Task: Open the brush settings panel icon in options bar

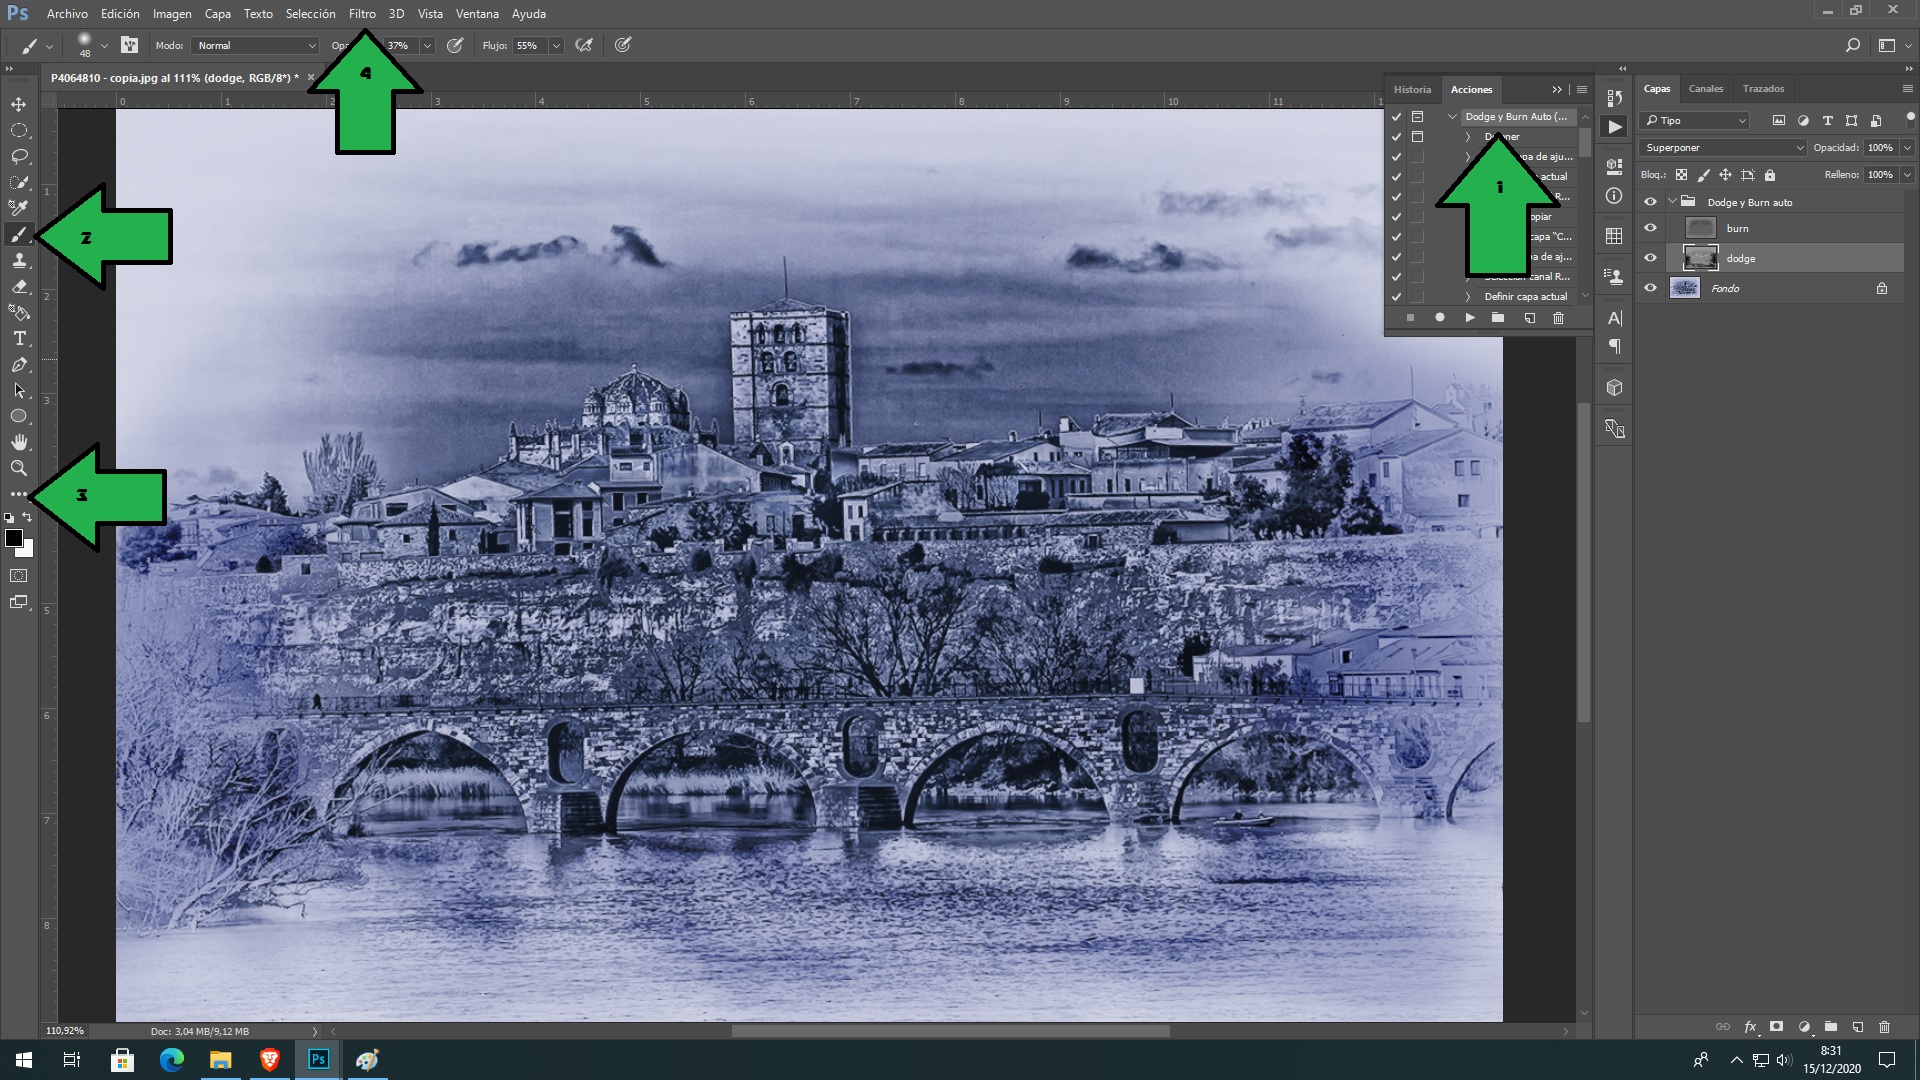Action: (x=129, y=45)
